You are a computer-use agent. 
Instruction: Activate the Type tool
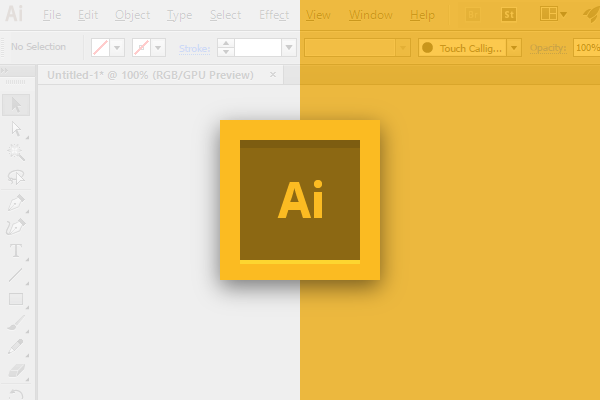pyautogui.click(x=16, y=251)
